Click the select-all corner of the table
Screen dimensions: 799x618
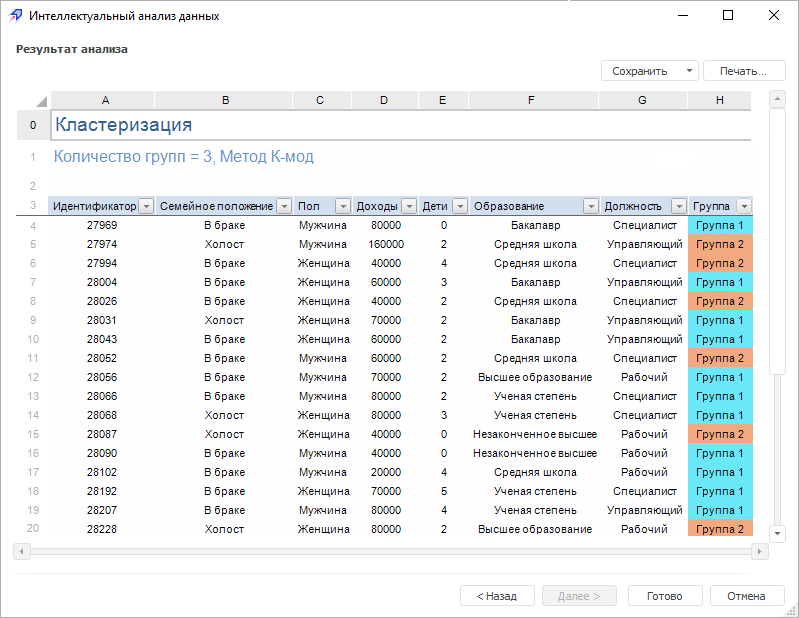pyautogui.click(x=41, y=101)
